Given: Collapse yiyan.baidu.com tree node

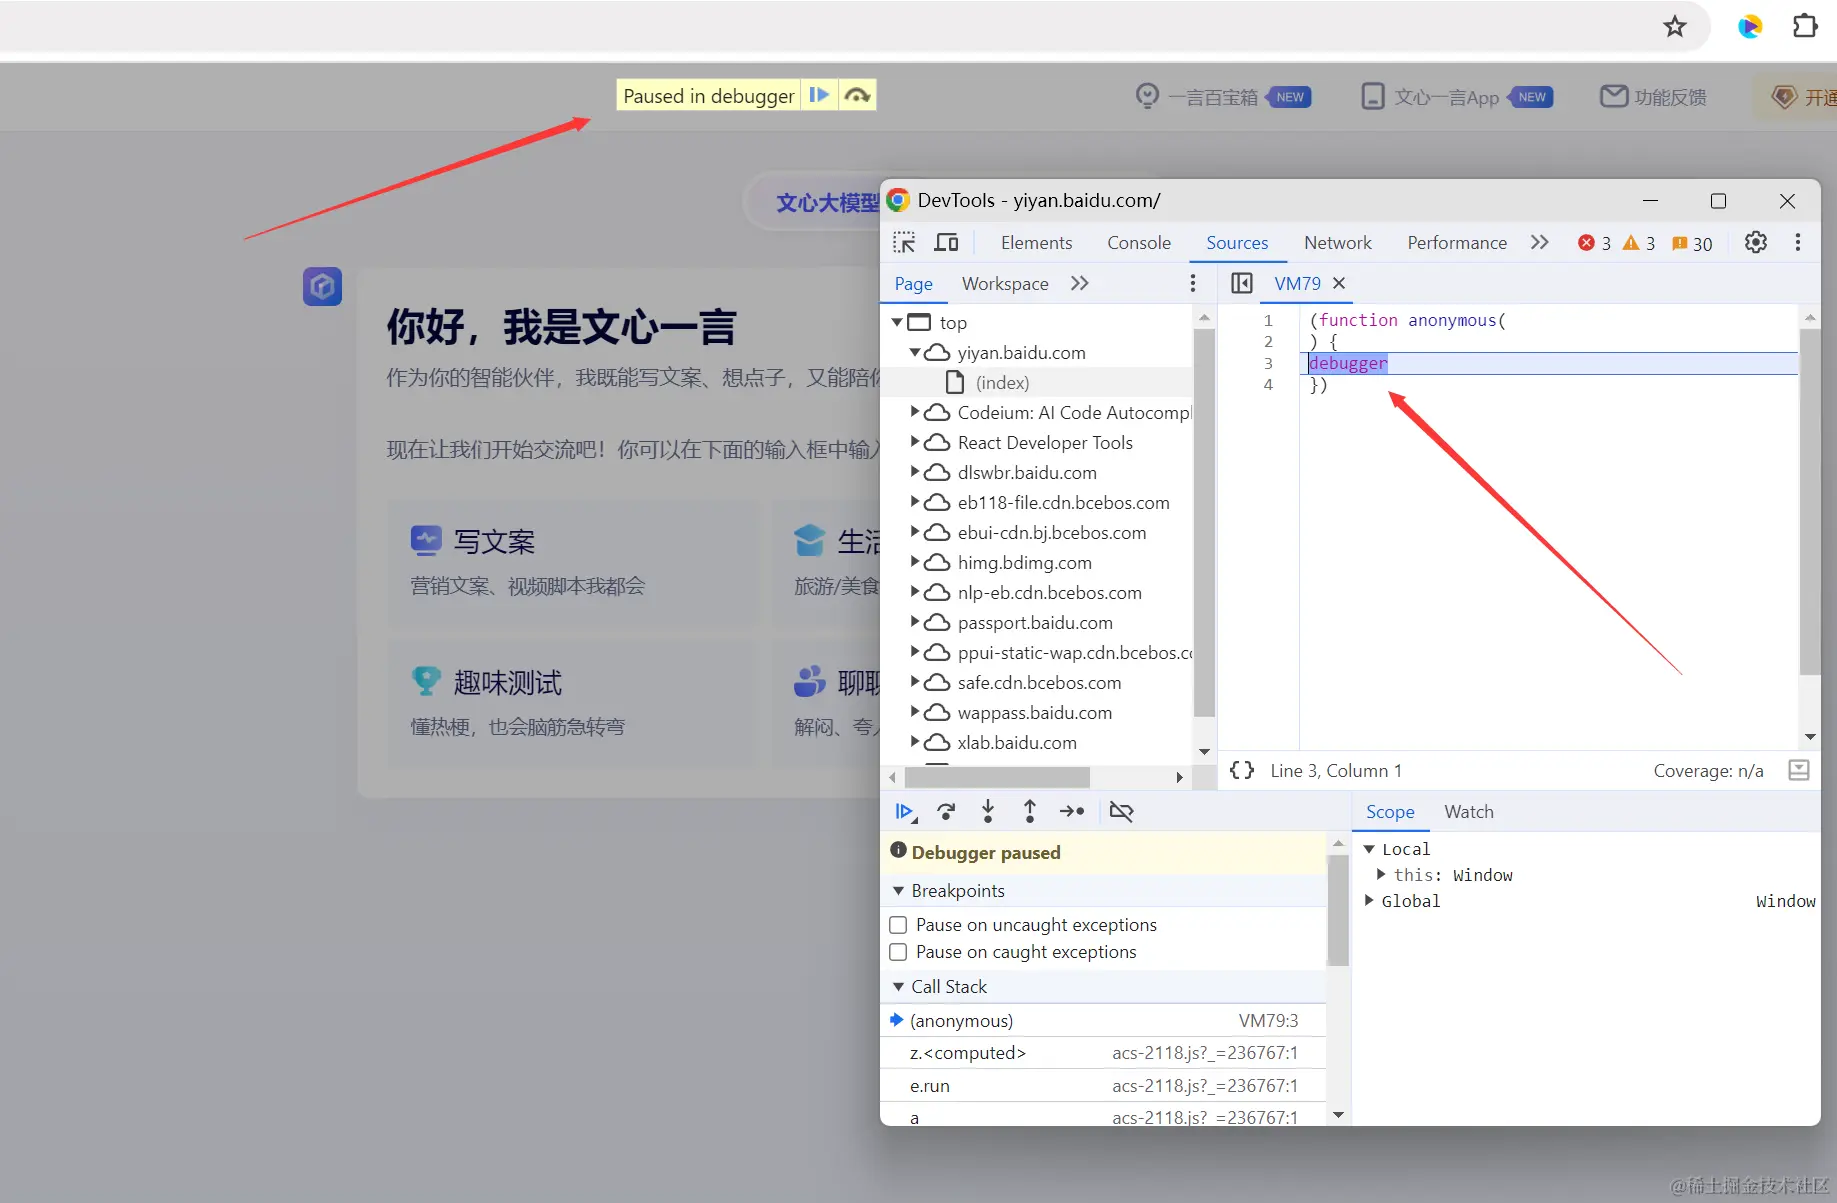Looking at the screenshot, I should click(914, 352).
